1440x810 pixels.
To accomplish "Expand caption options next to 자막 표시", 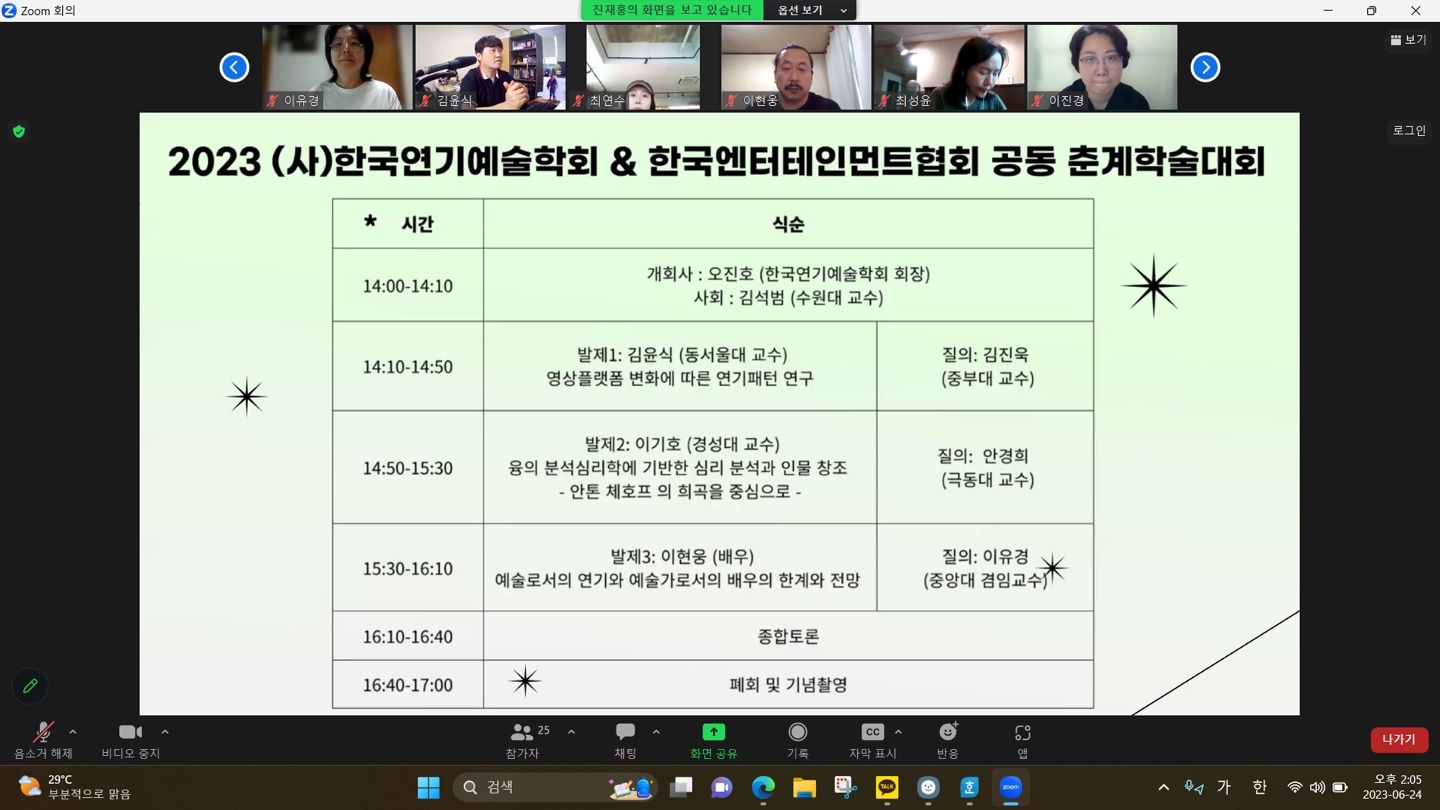I will coord(898,732).
